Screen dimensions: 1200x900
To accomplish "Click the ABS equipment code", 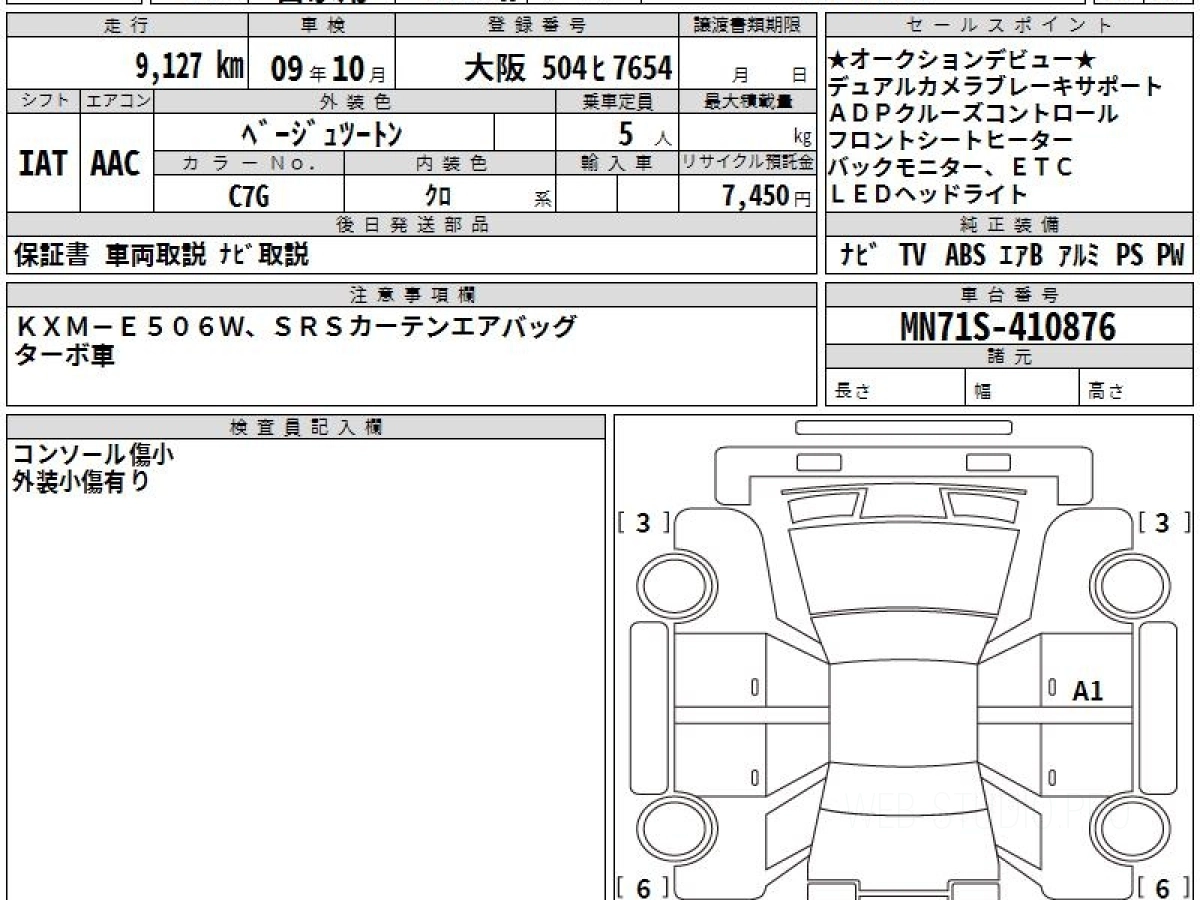I will click(965, 255).
